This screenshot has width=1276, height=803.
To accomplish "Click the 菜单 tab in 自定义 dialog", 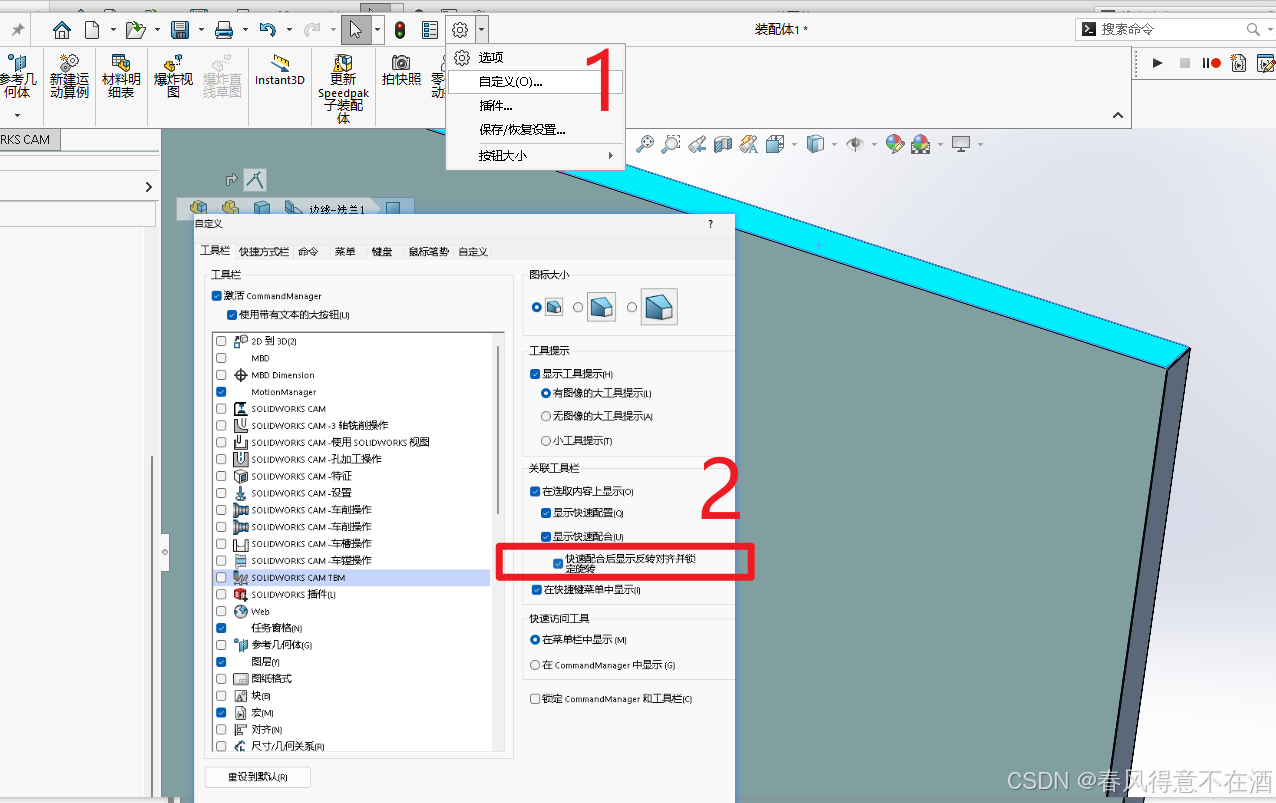I will click(x=345, y=252).
